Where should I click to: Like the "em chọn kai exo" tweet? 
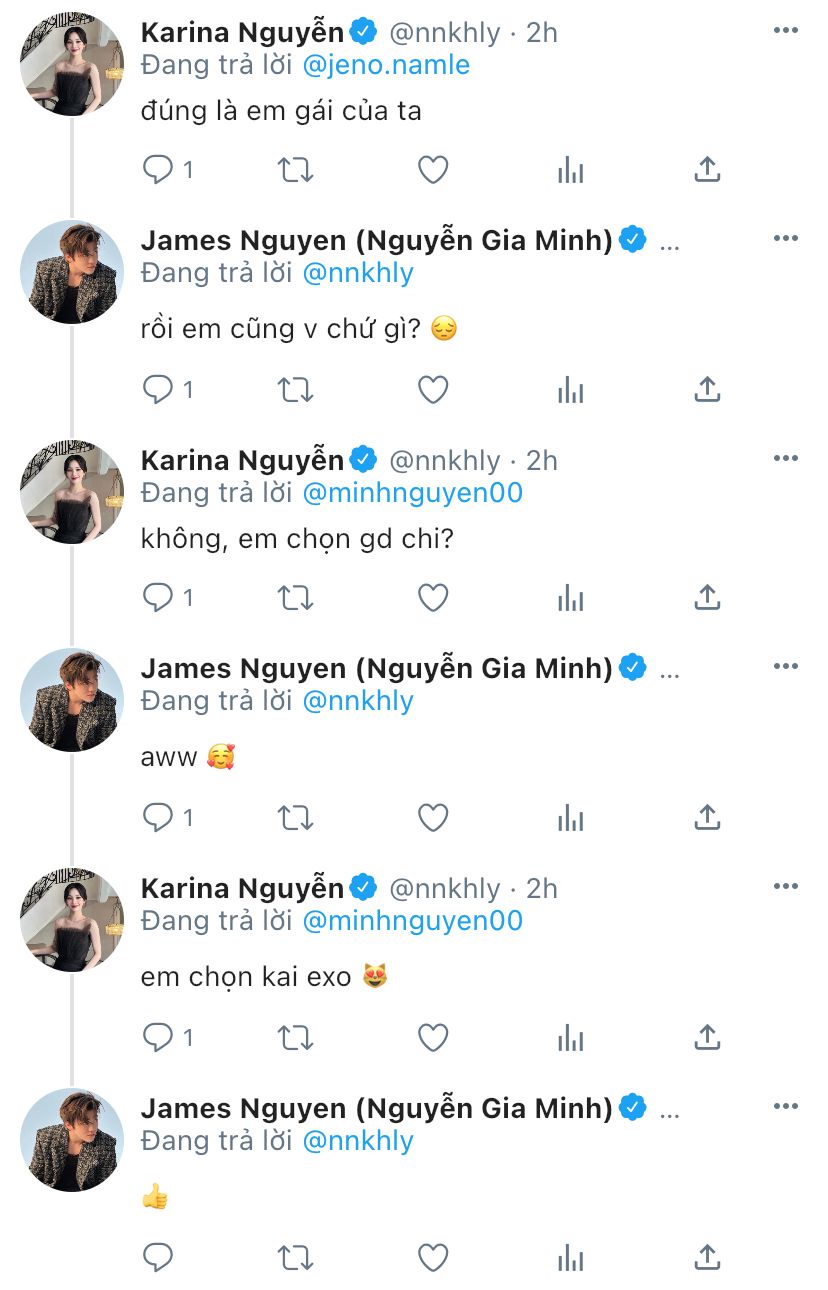[432, 1038]
